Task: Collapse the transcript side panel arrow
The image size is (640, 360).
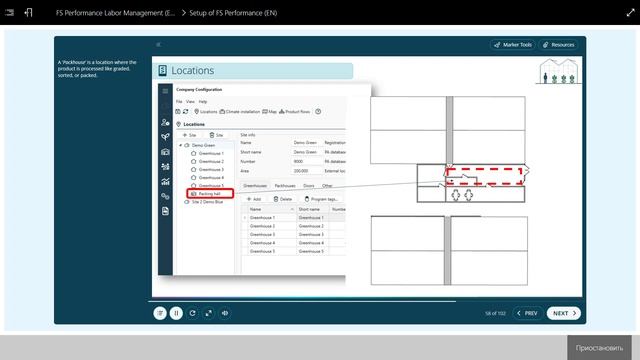Action: [158, 44]
